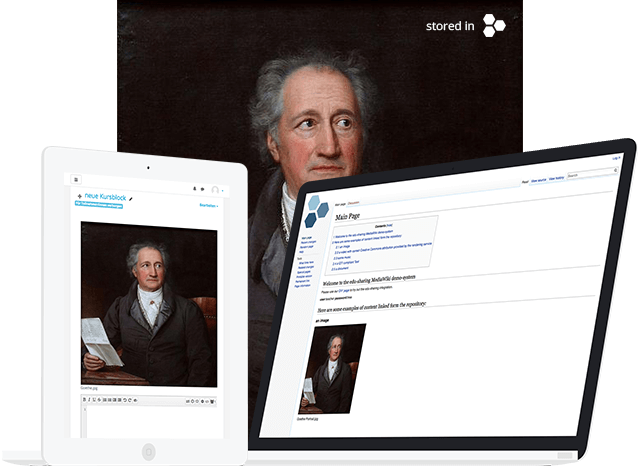
Task: Open 'Random page' in the wiki sidebar
Action: pos(307,247)
